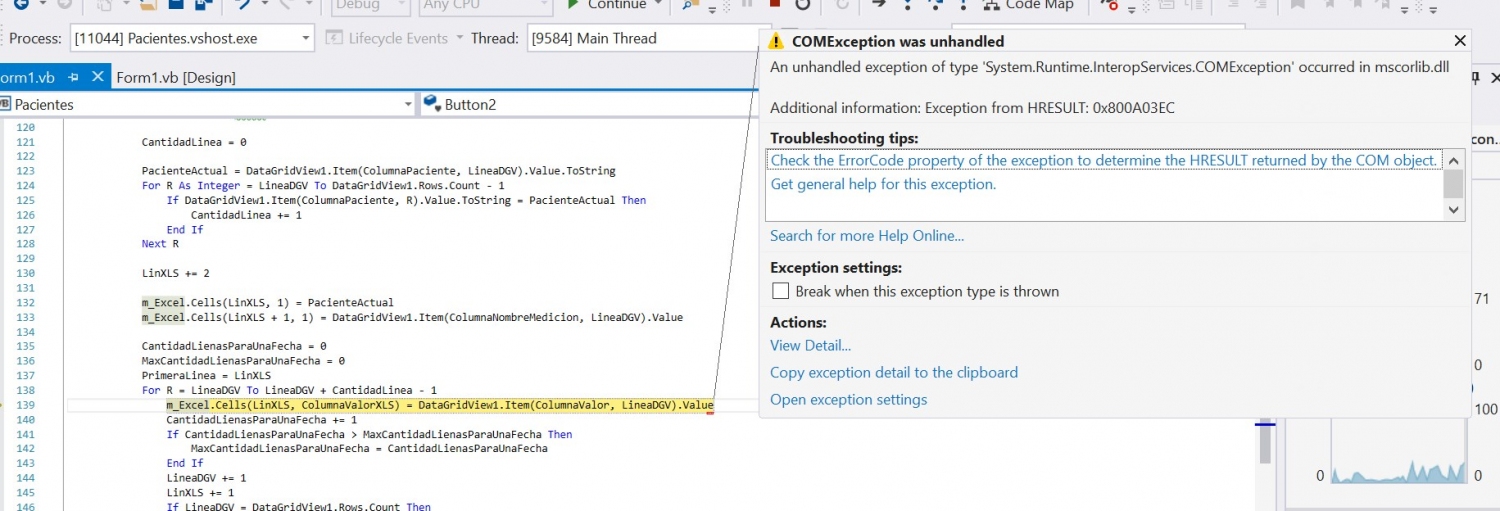Enable 'Break when this exception type is thrown'

coord(781,292)
